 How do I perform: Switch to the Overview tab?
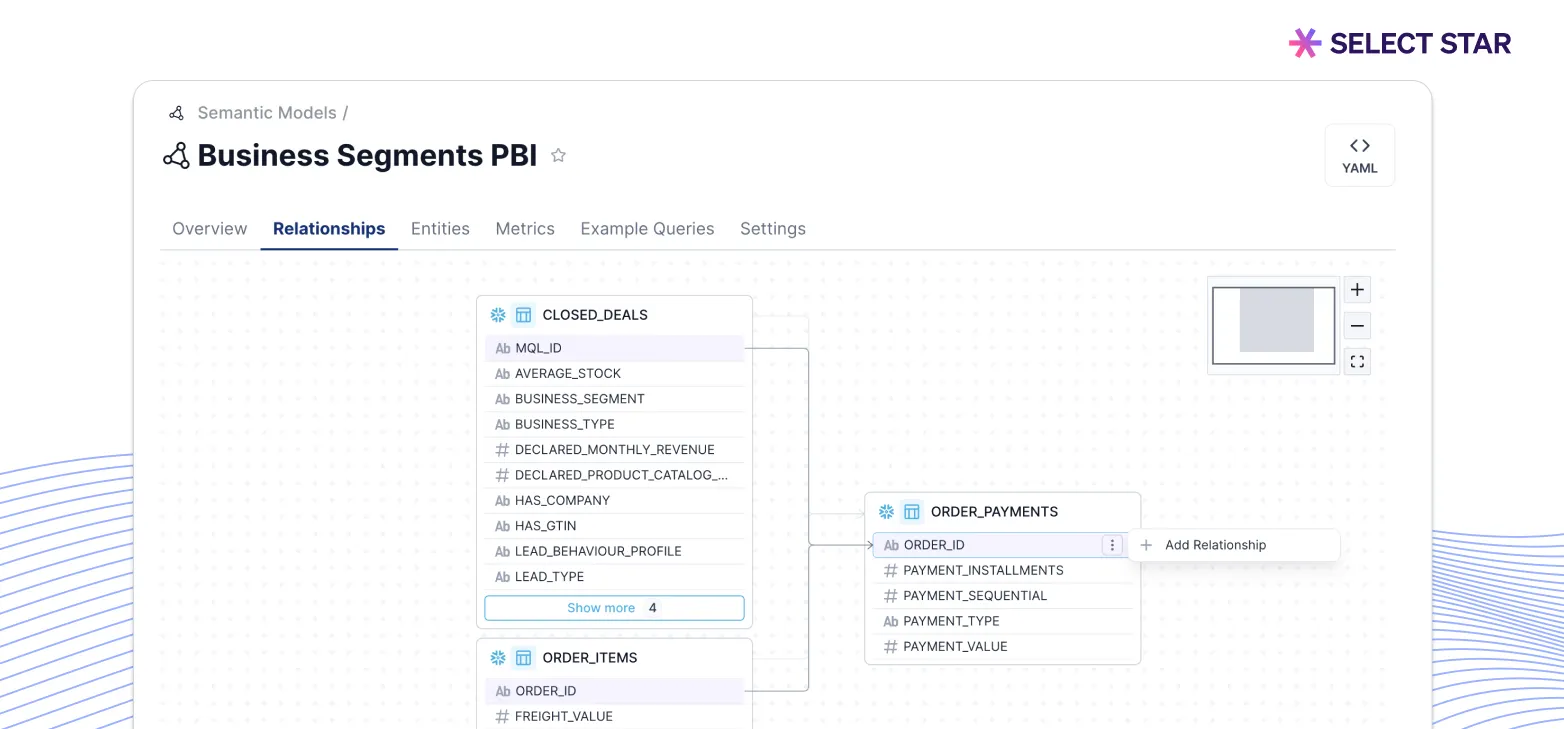pyautogui.click(x=209, y=229)
